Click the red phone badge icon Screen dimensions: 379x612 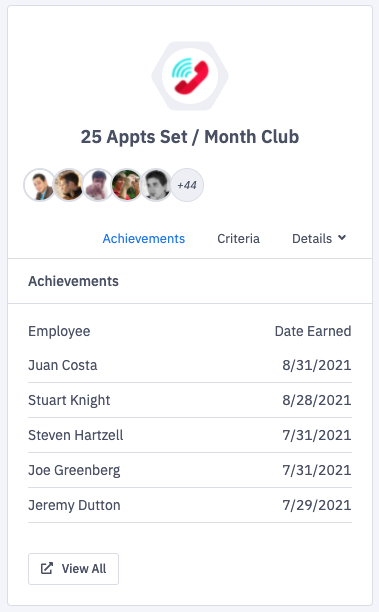[x=190, y=76]
